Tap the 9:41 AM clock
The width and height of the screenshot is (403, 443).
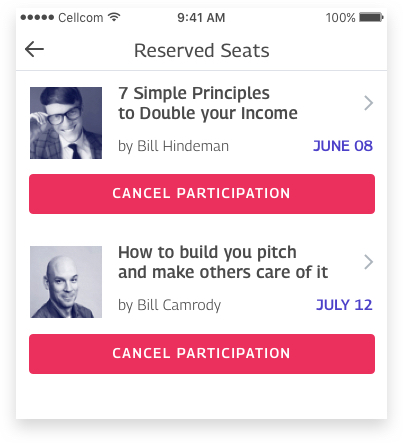[x=201, y=17]
